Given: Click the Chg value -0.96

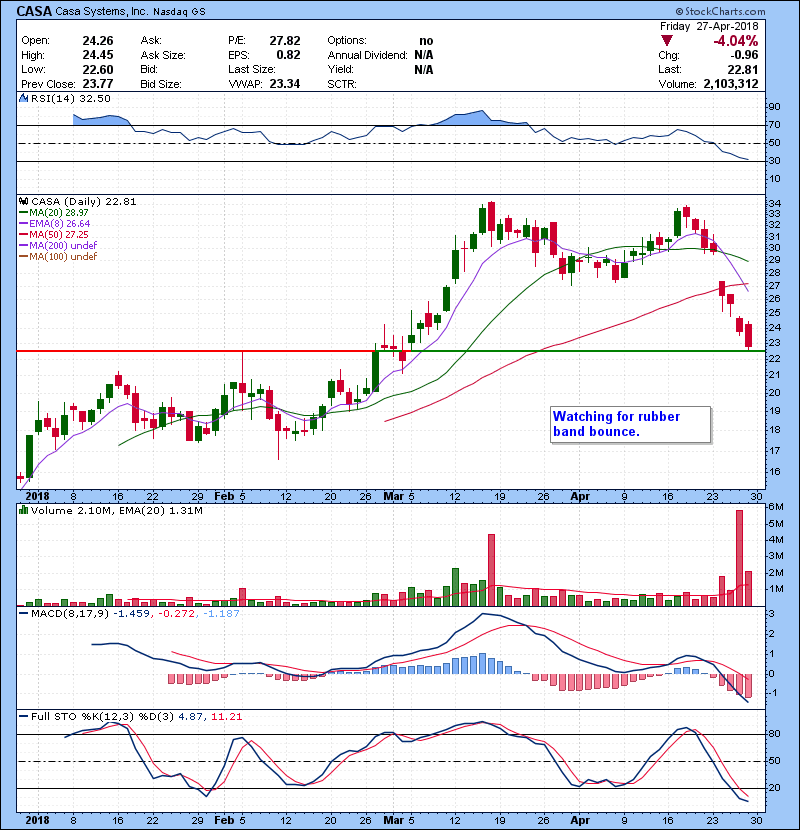Looking at the screenshot, I should coord(744,55).
